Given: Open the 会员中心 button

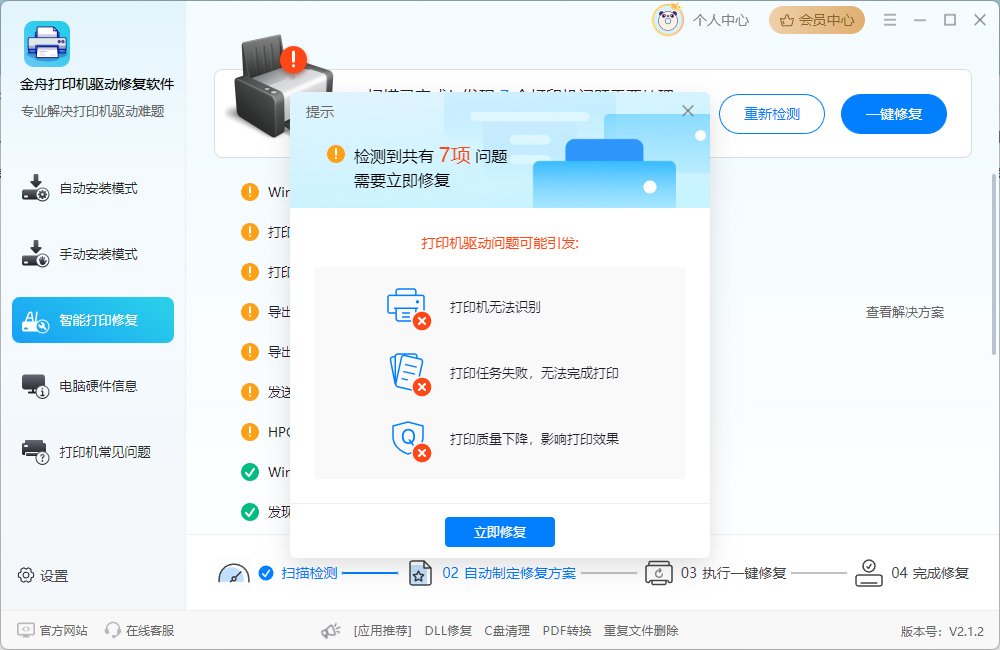Looking at the screenshot, I should 816,20.
